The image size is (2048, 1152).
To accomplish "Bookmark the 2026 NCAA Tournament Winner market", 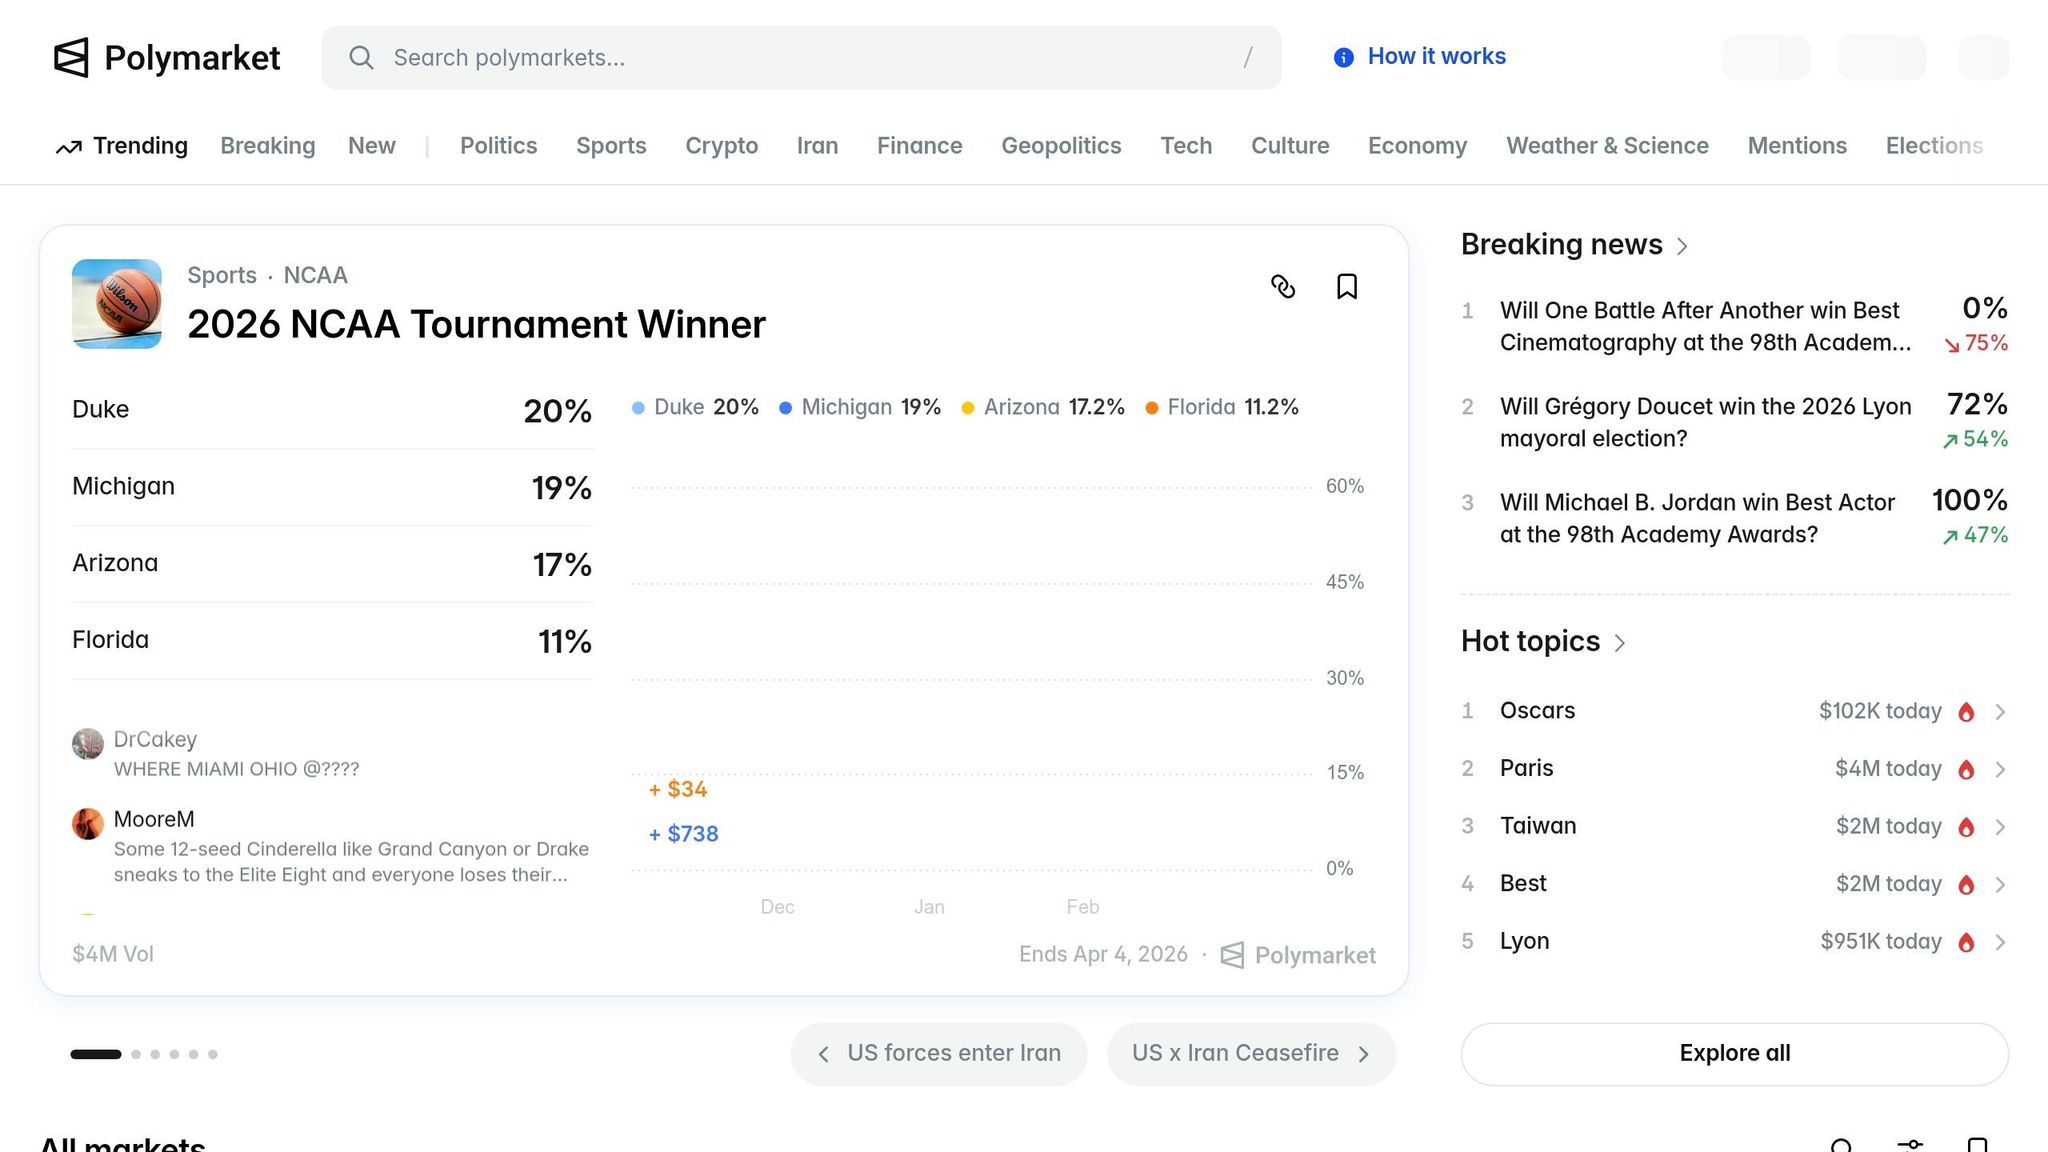I will tap(1347, 287).
